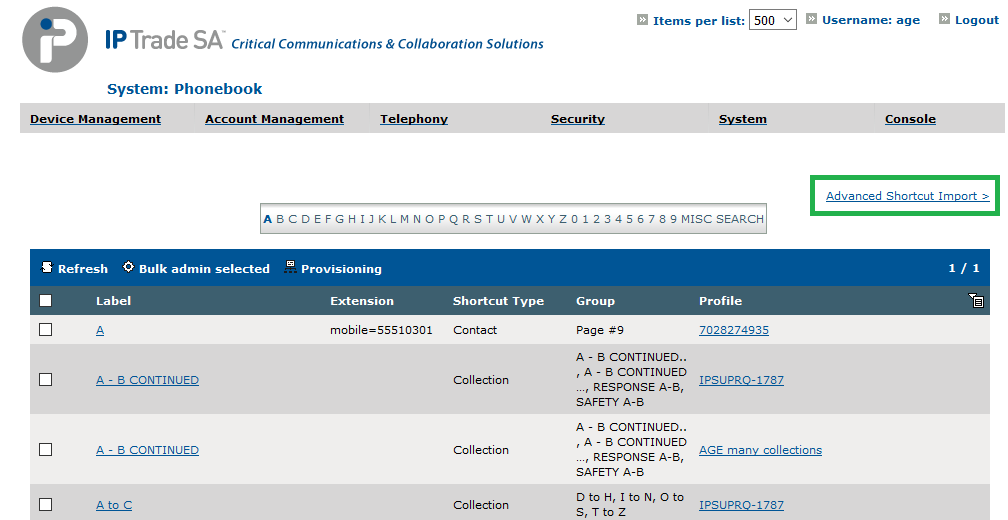Open column filter icon in table header
Screen dimensions: 1008x520
click(976, 300)
